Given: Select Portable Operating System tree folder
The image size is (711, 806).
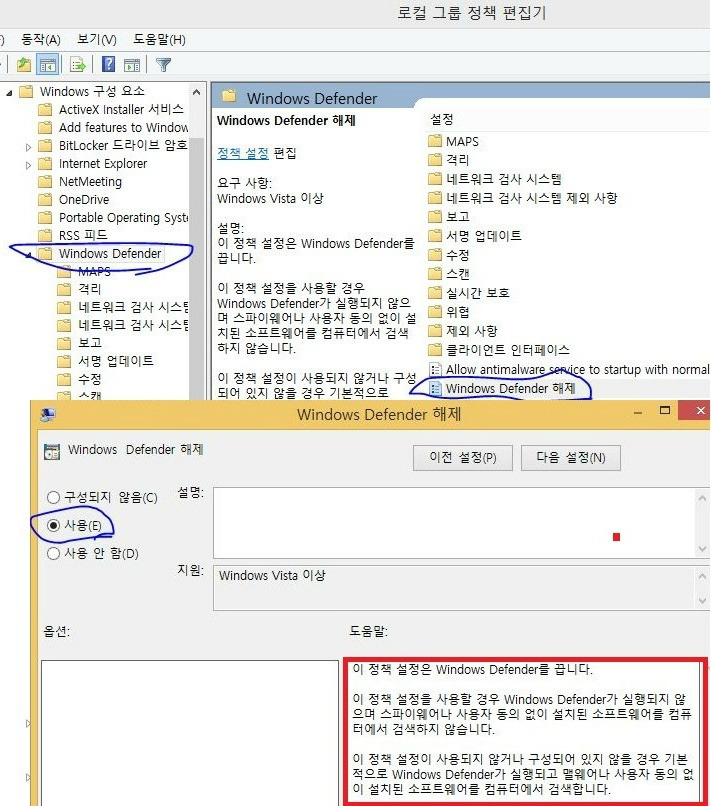Looking at the screenshot, I should click(114, 217).
